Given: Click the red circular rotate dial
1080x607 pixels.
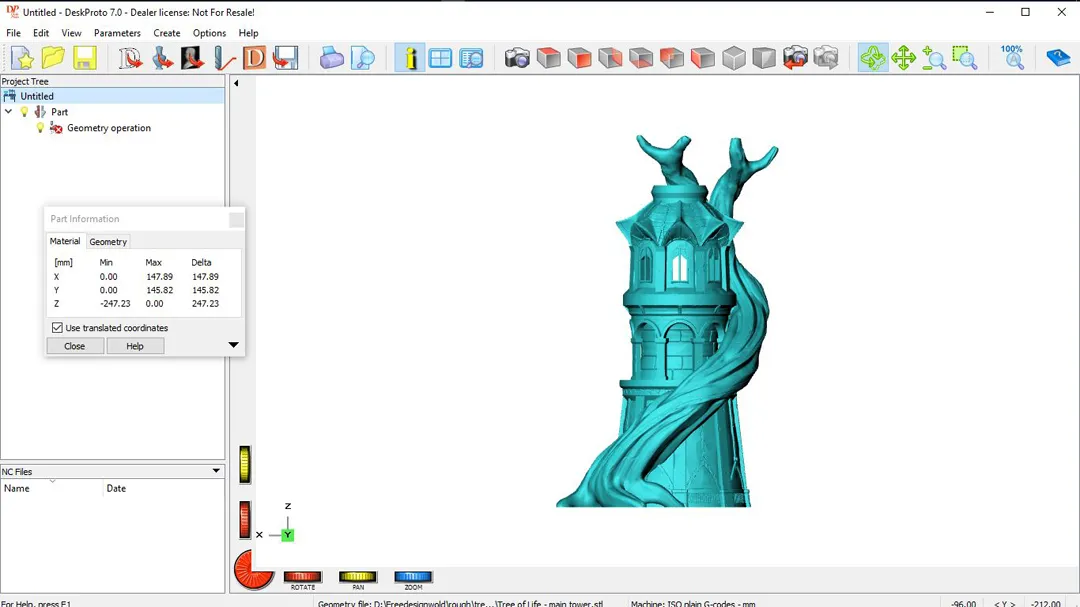Looking at the screenshot, I should point(253,570).
